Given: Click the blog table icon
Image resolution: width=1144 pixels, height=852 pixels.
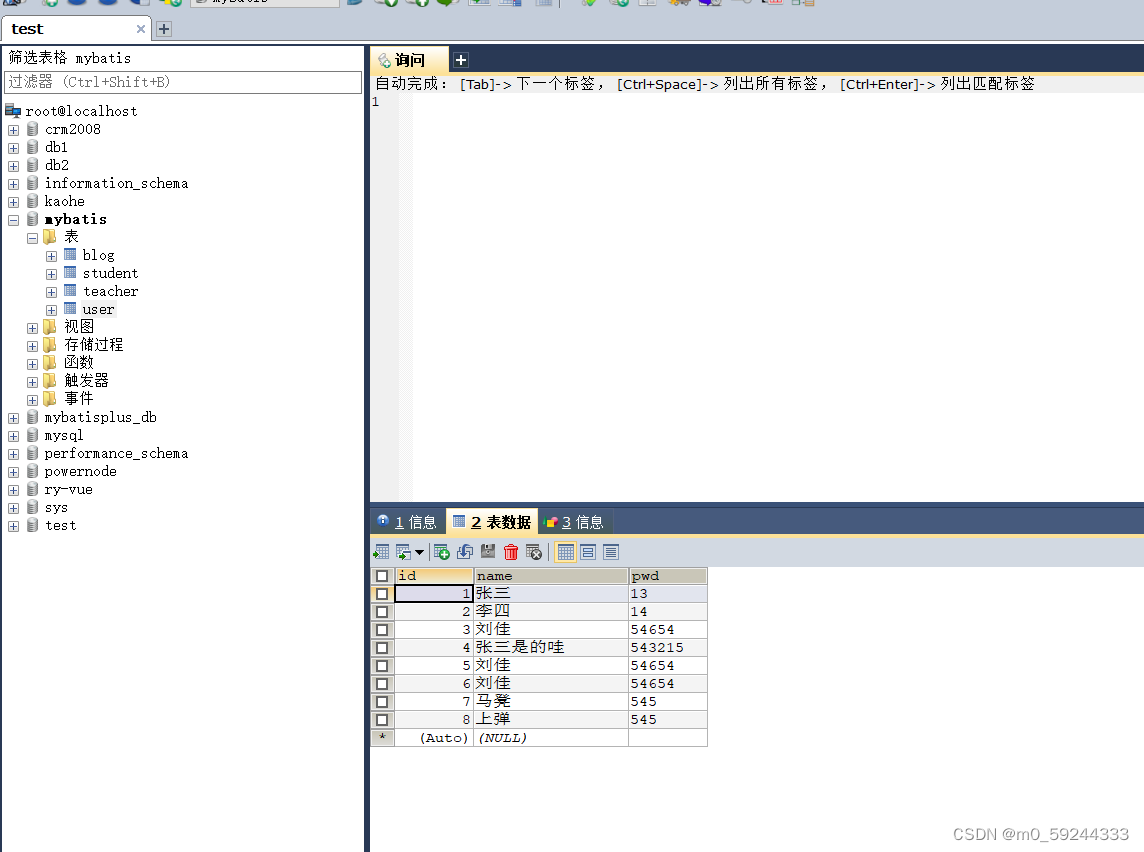Looking at the screenshot, I should (x=70, y=255).
